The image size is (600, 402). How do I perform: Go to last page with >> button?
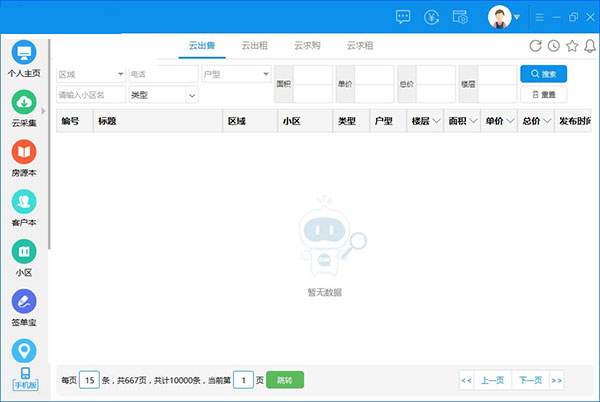click(x=556, y=380)
